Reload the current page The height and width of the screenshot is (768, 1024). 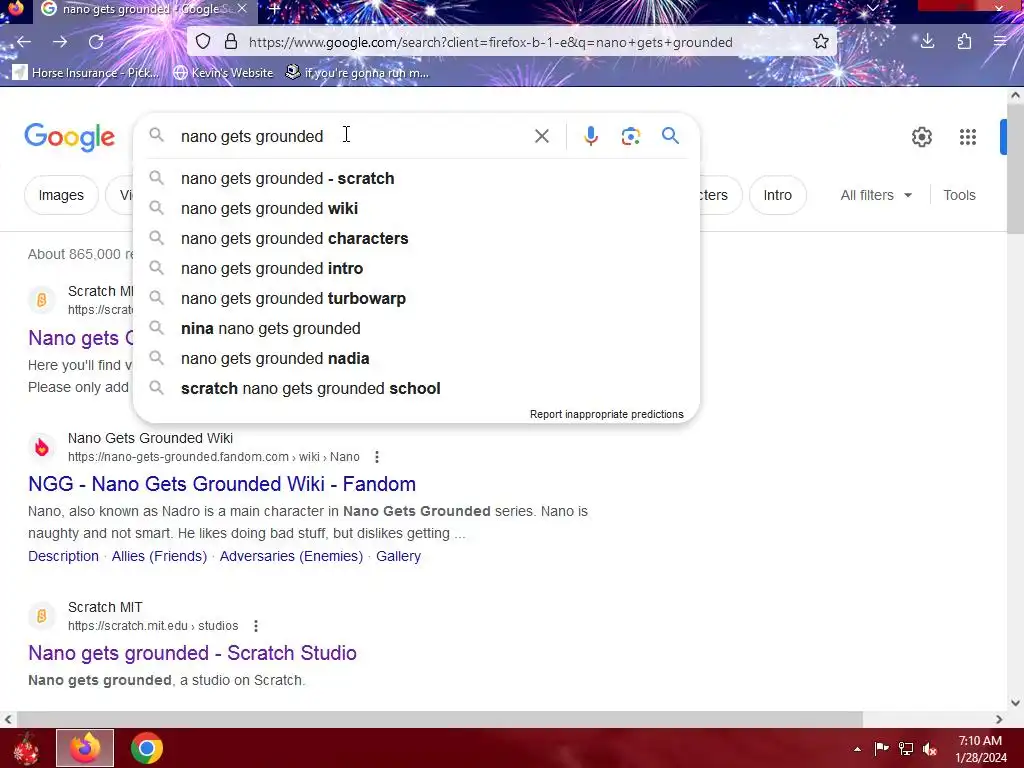tap(96, 42)
